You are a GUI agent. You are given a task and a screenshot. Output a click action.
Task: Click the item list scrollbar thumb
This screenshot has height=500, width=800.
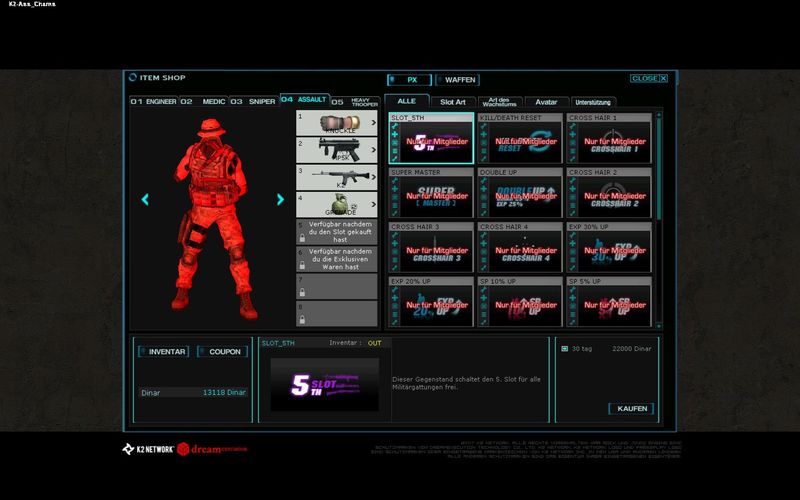click(659, 168)
